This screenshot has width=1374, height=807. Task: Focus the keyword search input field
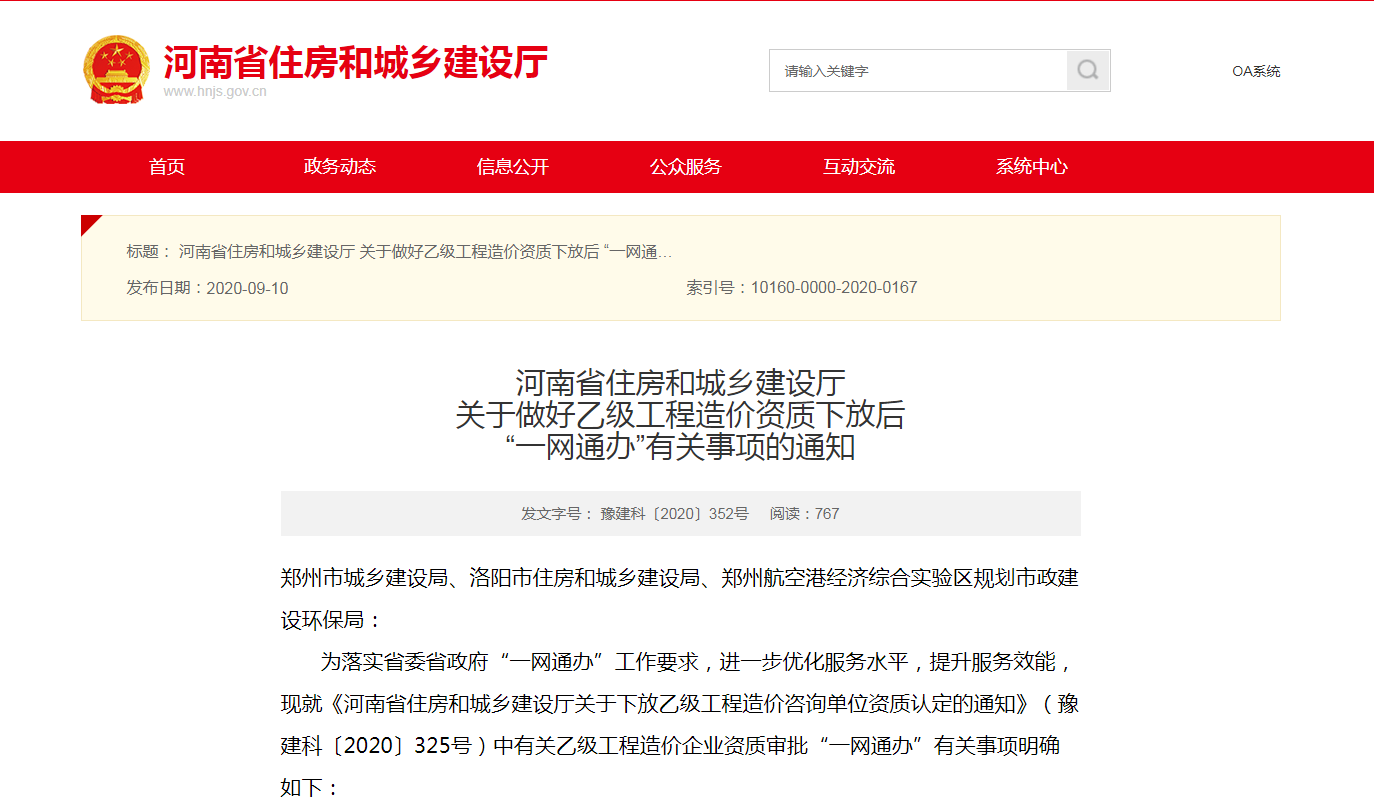918,71
